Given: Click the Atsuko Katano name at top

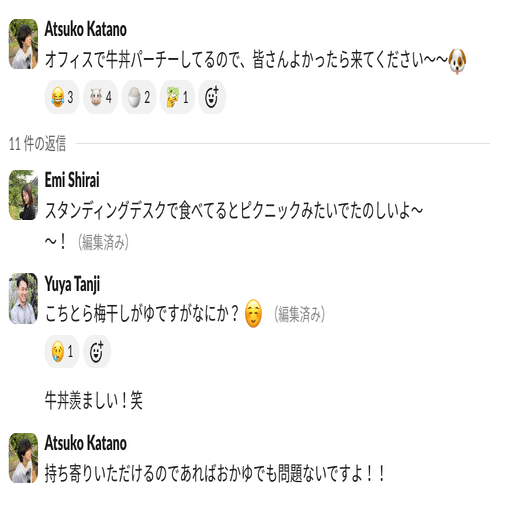Looking at the screenshot, I should tap(86, 29).
